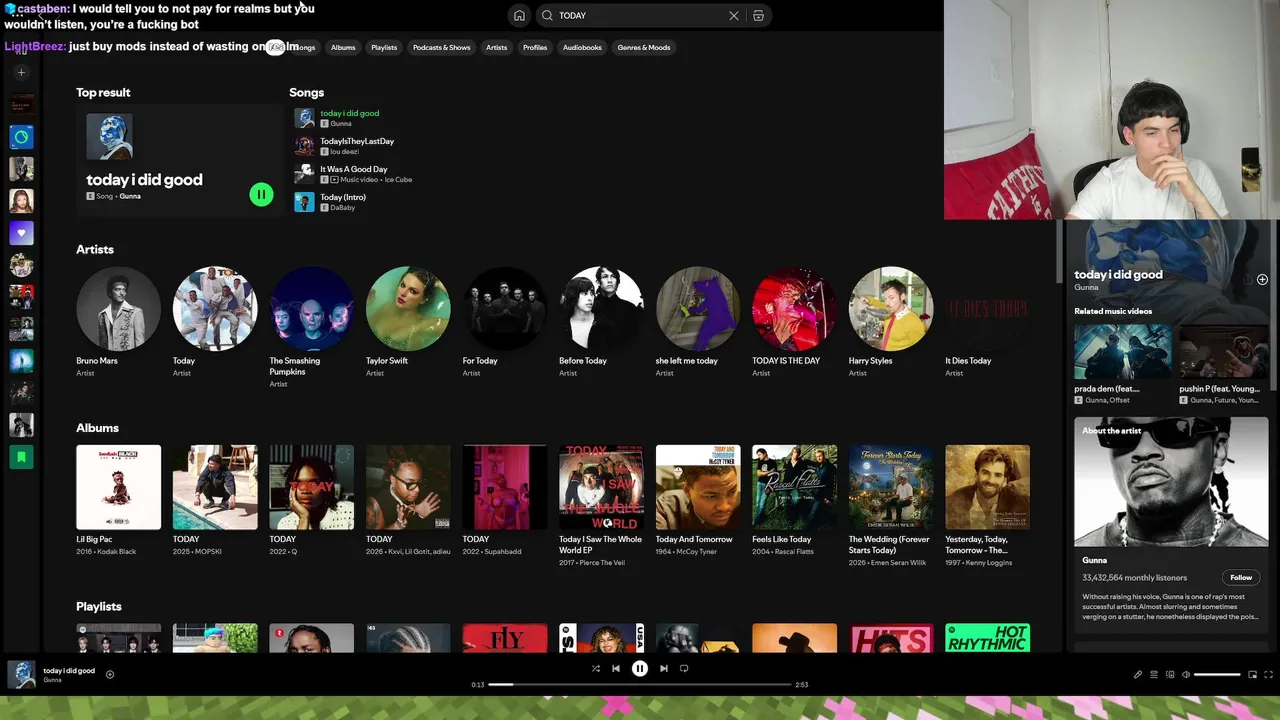Filter results by Genres & Moods
The height and width of the screenshot is (720, 1280).
[x=644, y=47]
